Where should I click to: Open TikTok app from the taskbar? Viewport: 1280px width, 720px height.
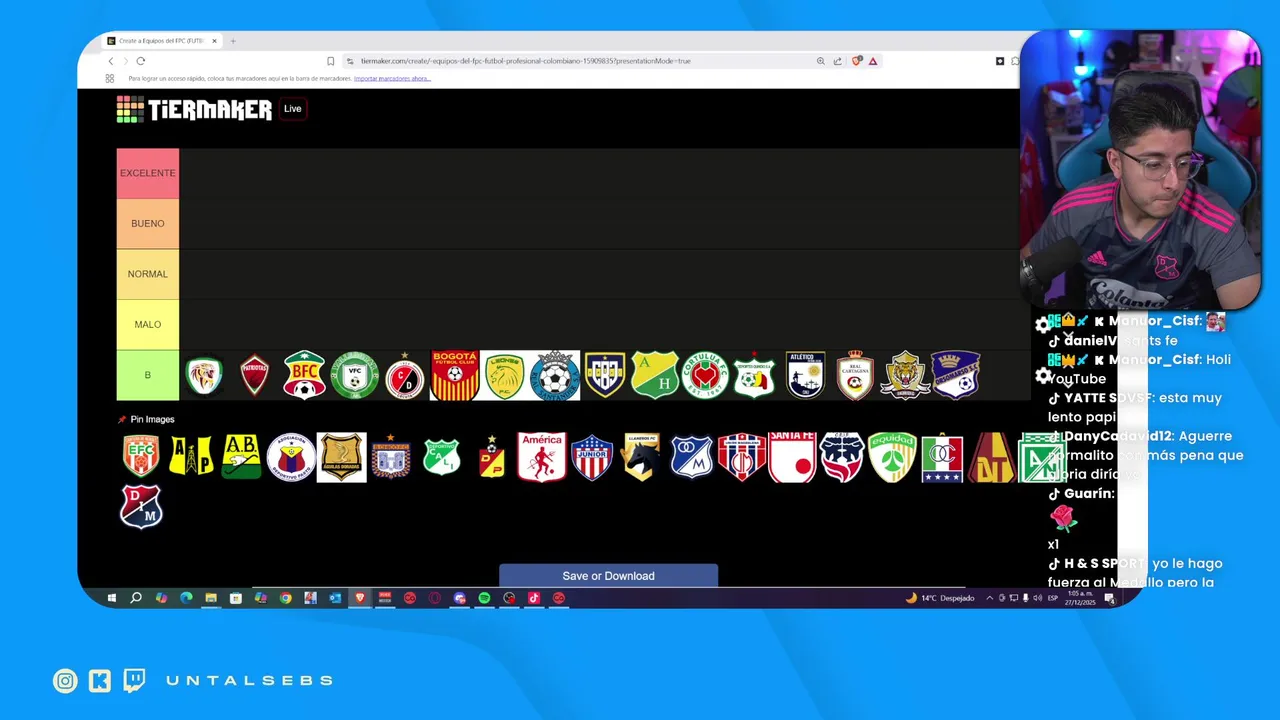point(534,598)
